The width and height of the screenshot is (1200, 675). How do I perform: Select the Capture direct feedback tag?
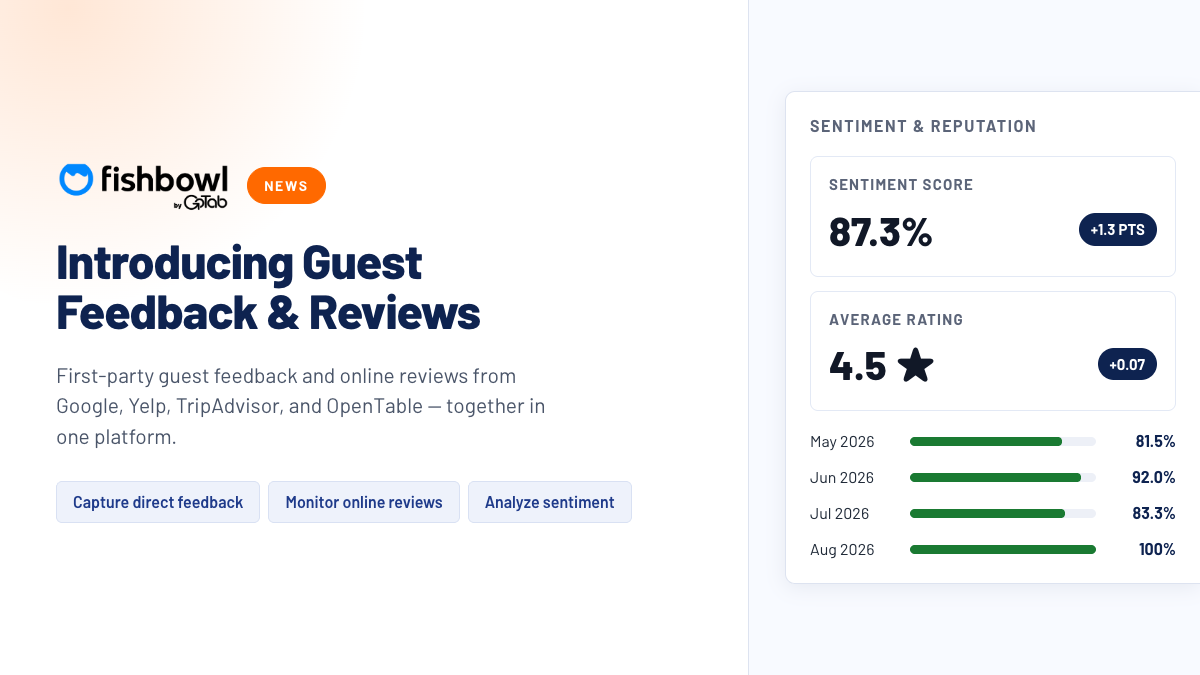(158, 502)
